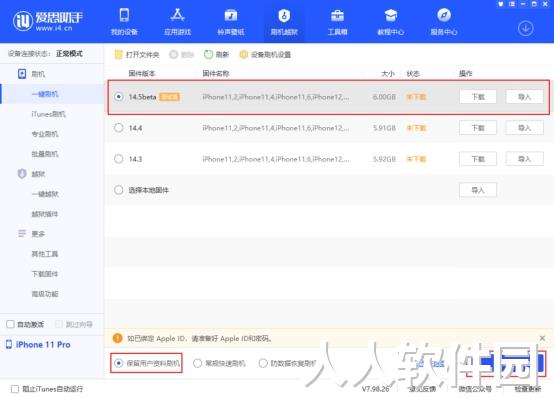Open the title bar list menu icon
Viewport: 554px width, 398px height.
click(x=512, y=4)
